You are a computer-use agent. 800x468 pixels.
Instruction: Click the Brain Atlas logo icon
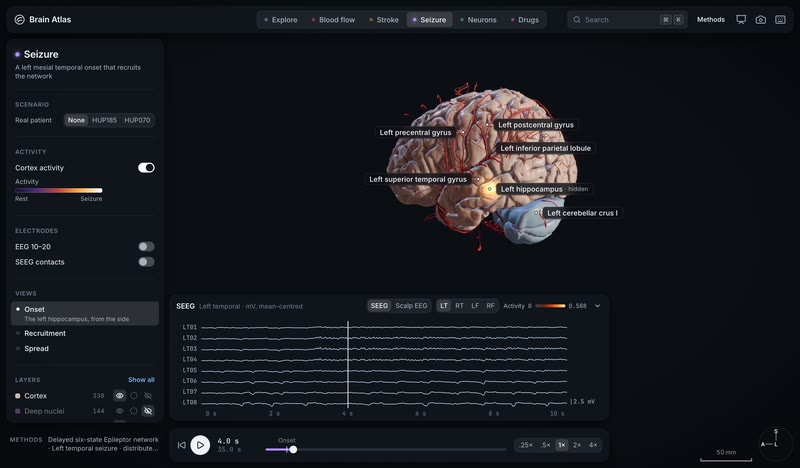pyautogui.click(x=19, y=19)
